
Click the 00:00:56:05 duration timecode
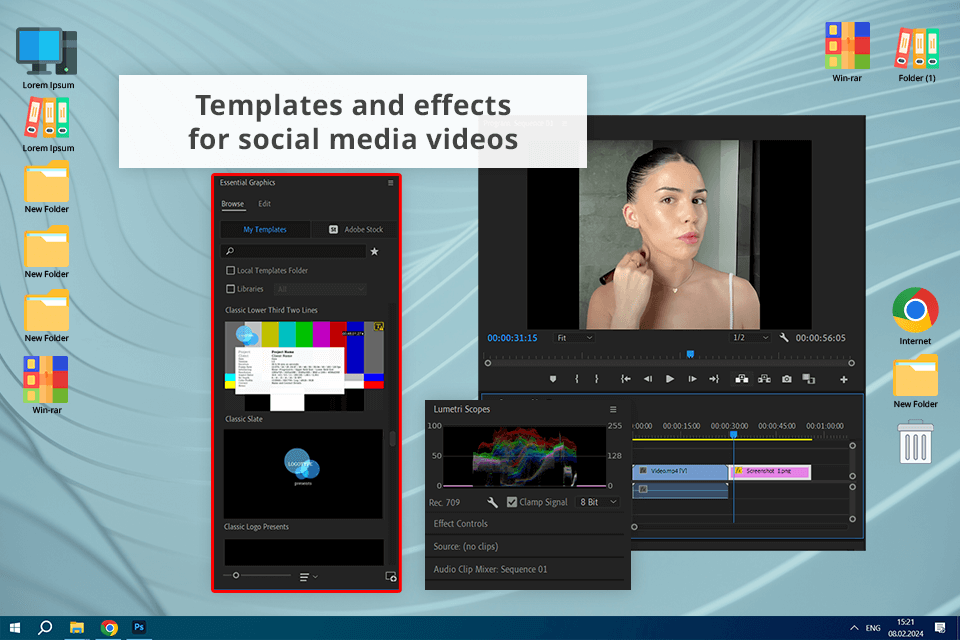820,338
